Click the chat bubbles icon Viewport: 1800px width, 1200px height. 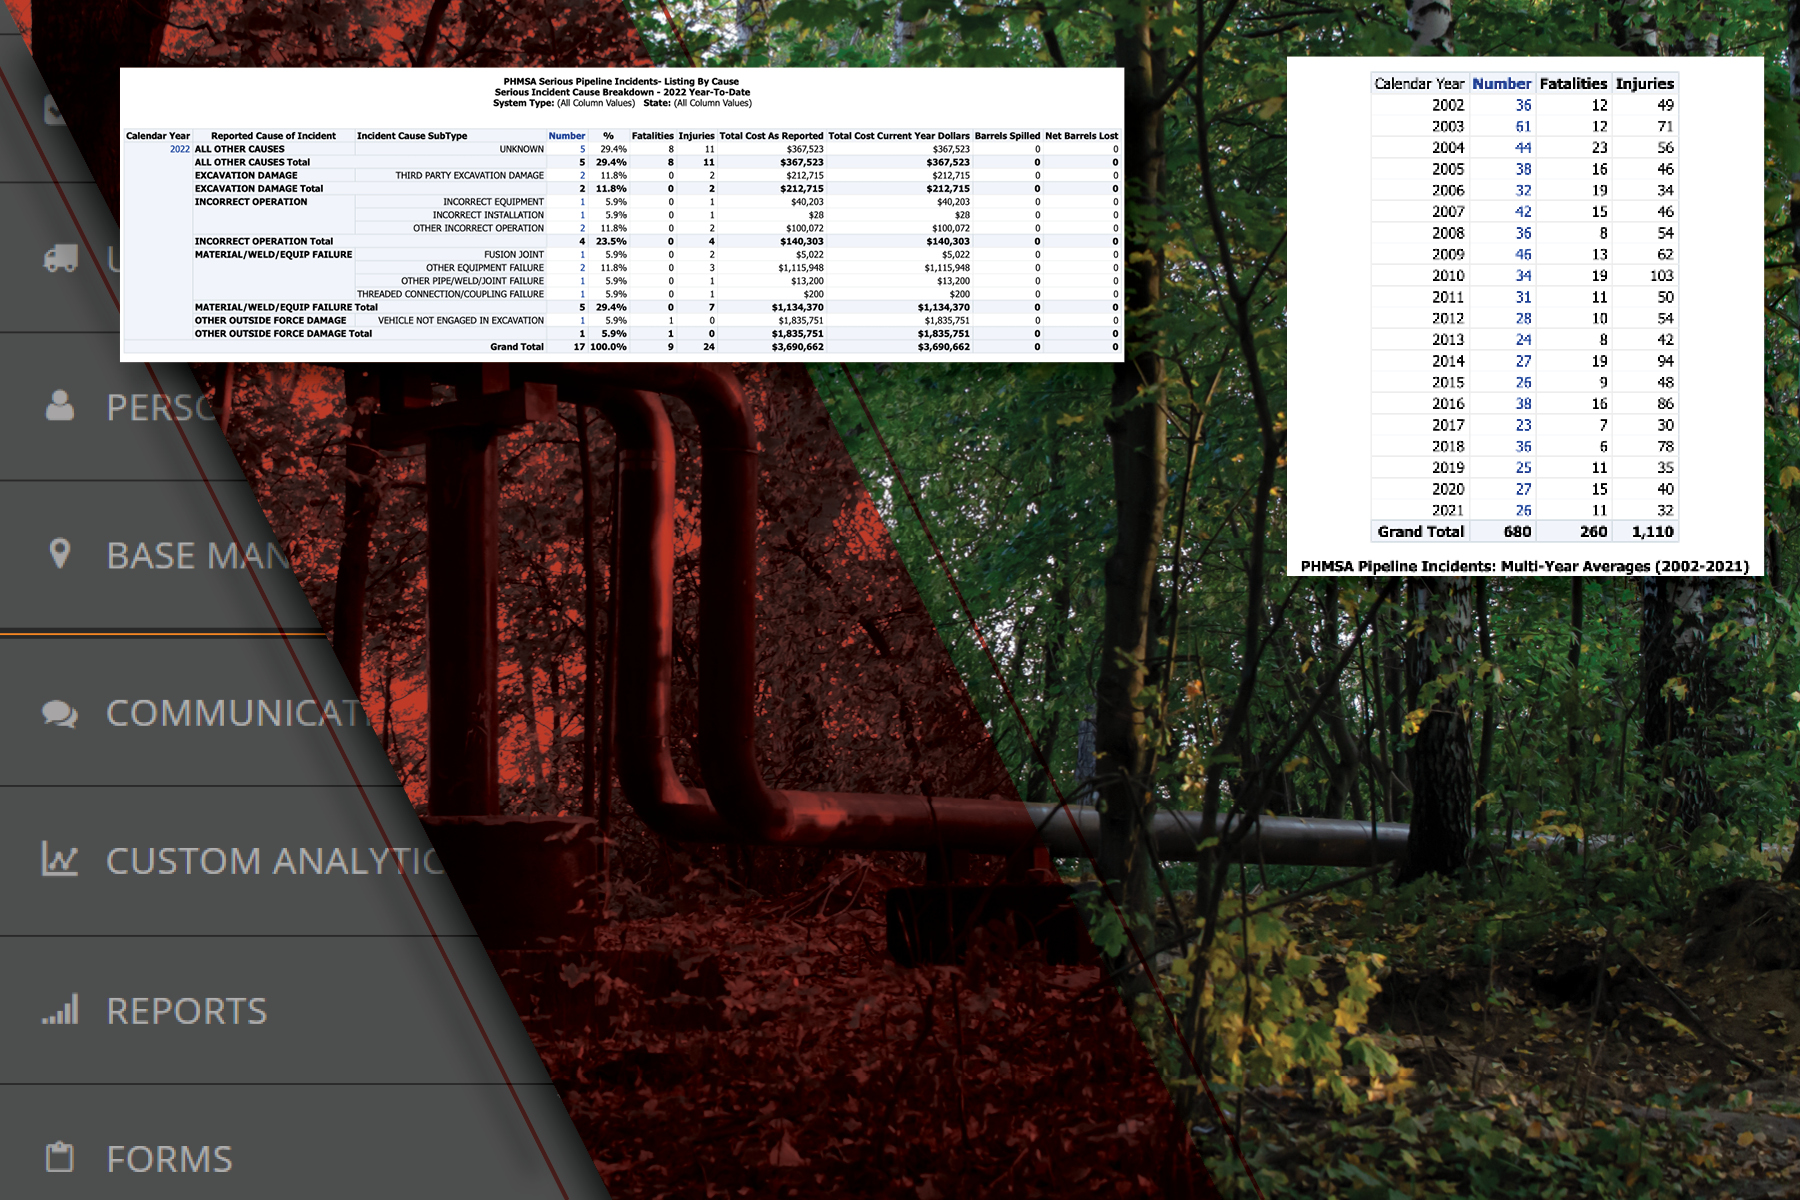pyautogui.click(x=60, y=713)
